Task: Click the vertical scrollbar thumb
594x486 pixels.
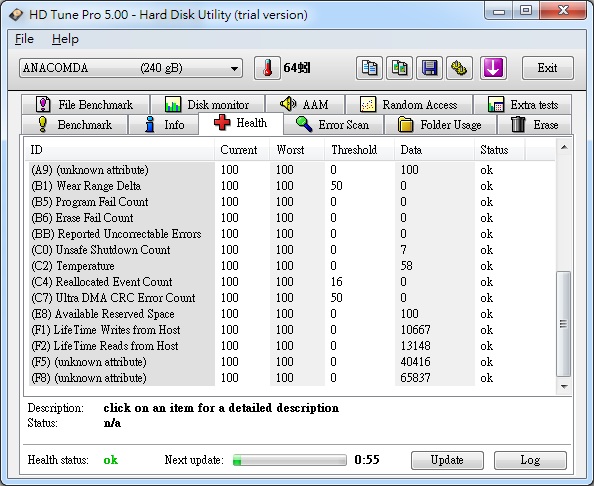Action: coord(564,324)
